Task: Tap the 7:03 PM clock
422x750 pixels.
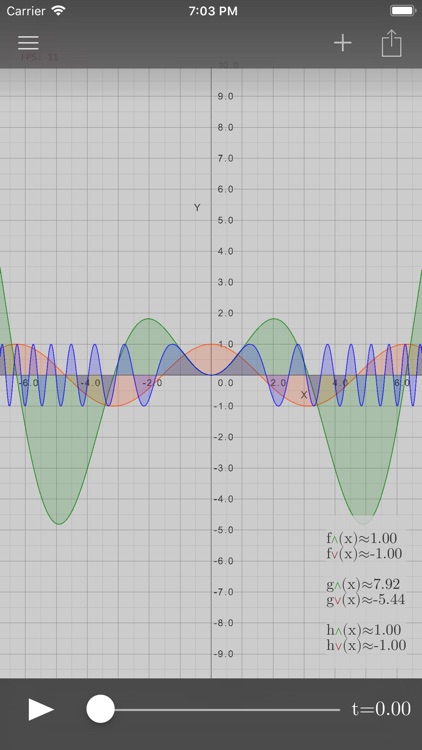Action: pyautogui.click(x=213, y=11)
